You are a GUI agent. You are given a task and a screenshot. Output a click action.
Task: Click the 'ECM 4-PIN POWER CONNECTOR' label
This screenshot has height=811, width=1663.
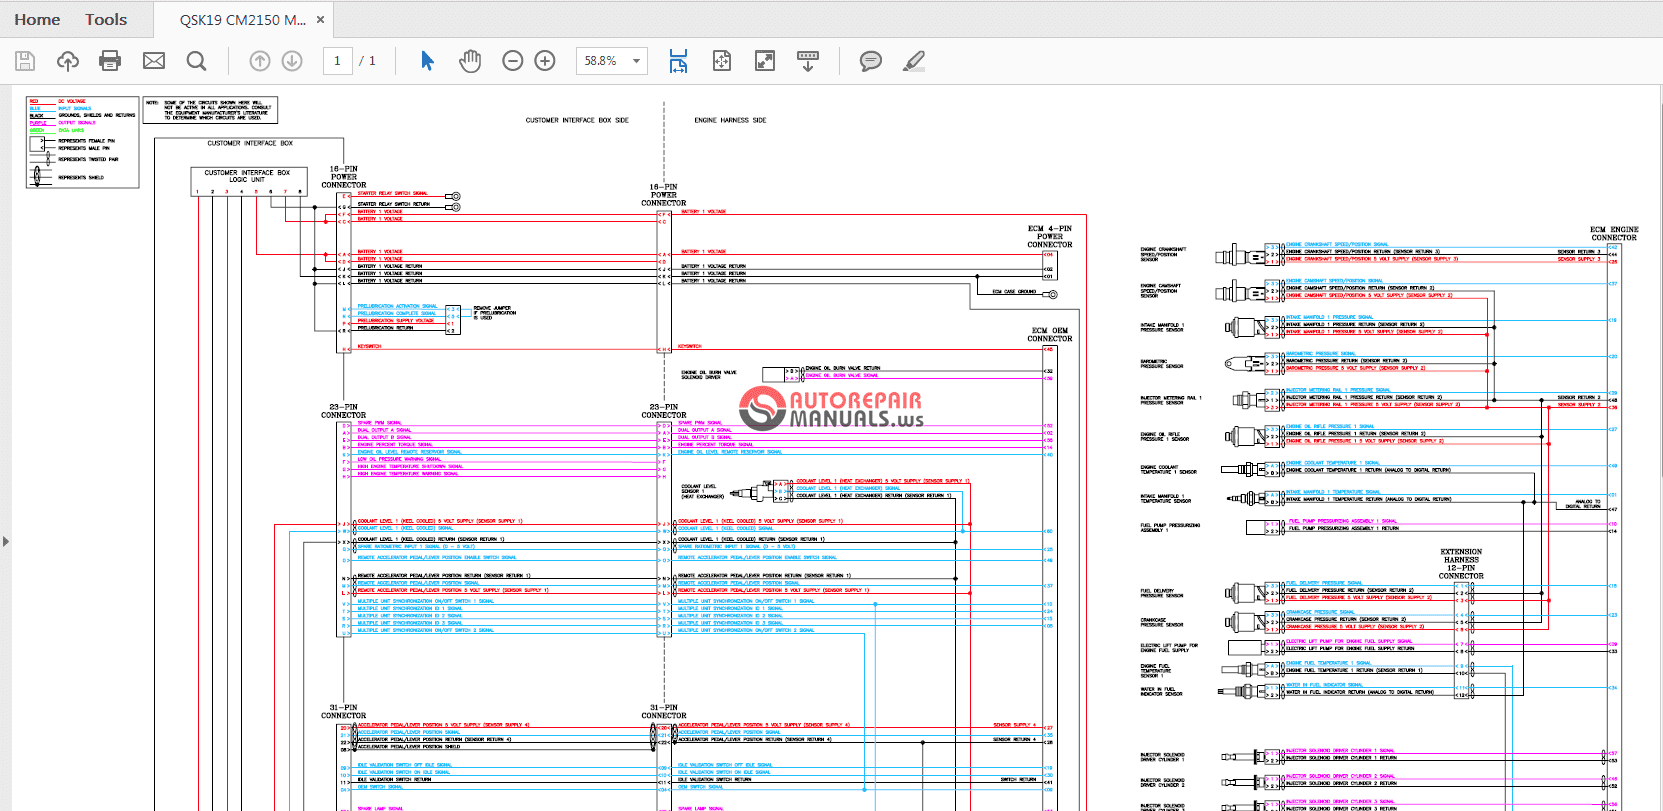tap(1050, 237)
